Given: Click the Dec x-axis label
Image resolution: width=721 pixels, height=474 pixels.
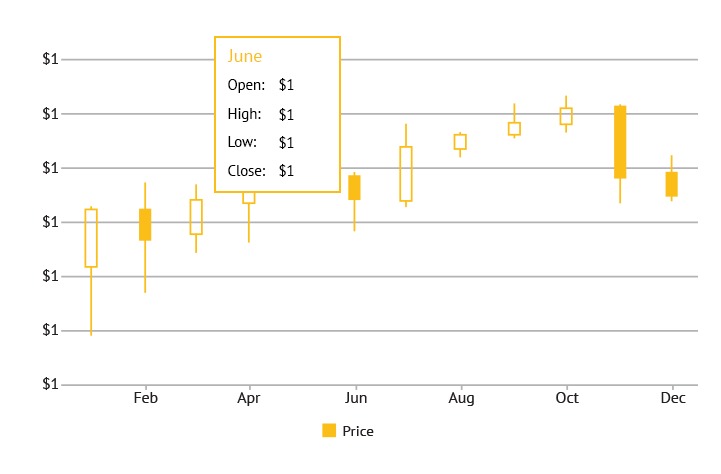Looking at the screenshot, I should pyautogui.click(x=672, y=398).
